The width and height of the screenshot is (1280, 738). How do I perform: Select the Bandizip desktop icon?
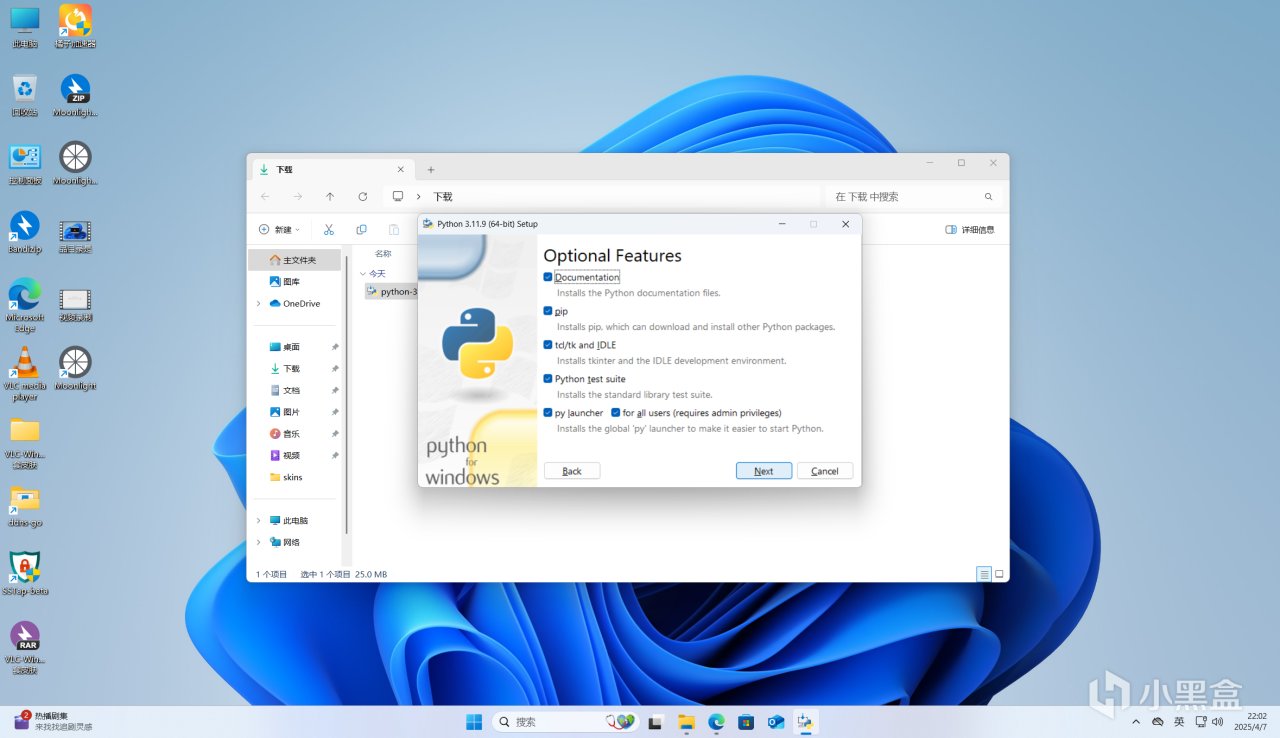[x=25, y=232]
